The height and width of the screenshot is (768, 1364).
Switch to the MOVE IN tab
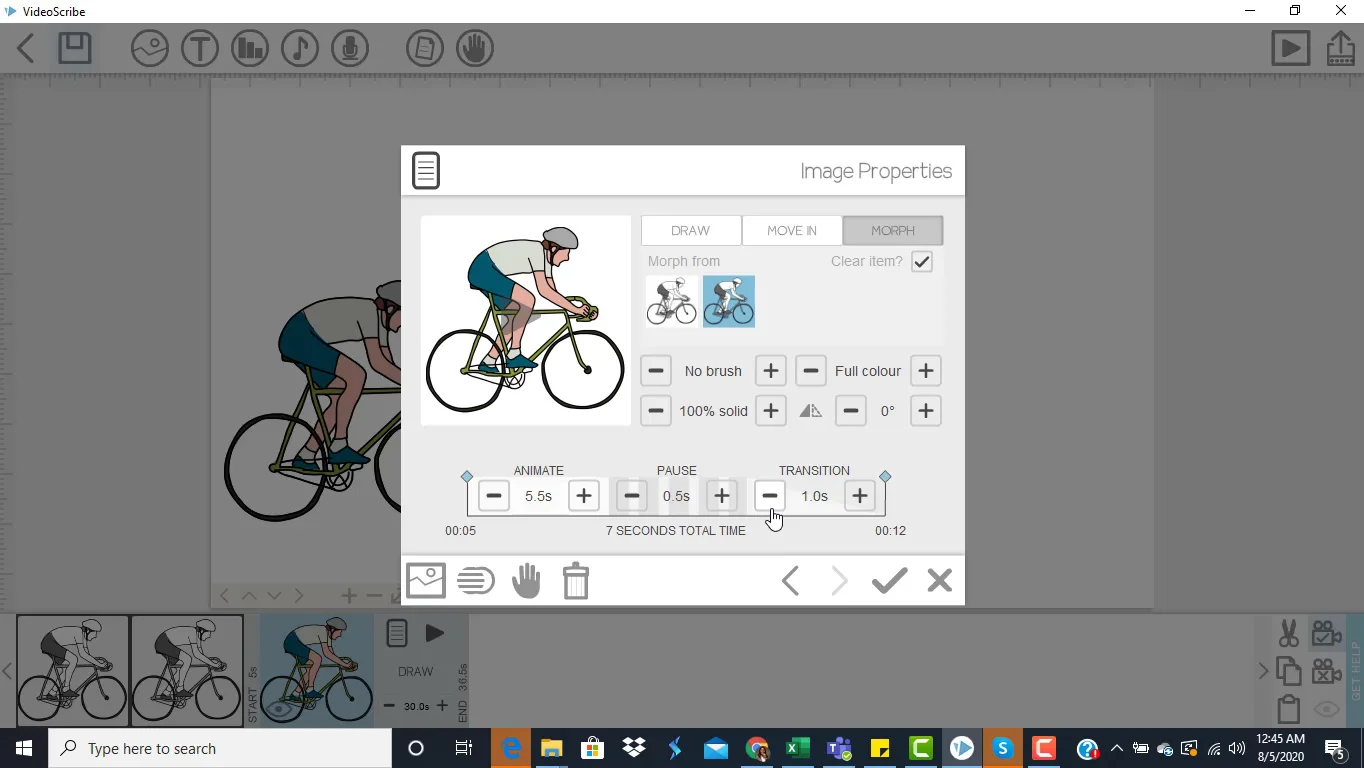pyautogui.click(x=792, y=230)
